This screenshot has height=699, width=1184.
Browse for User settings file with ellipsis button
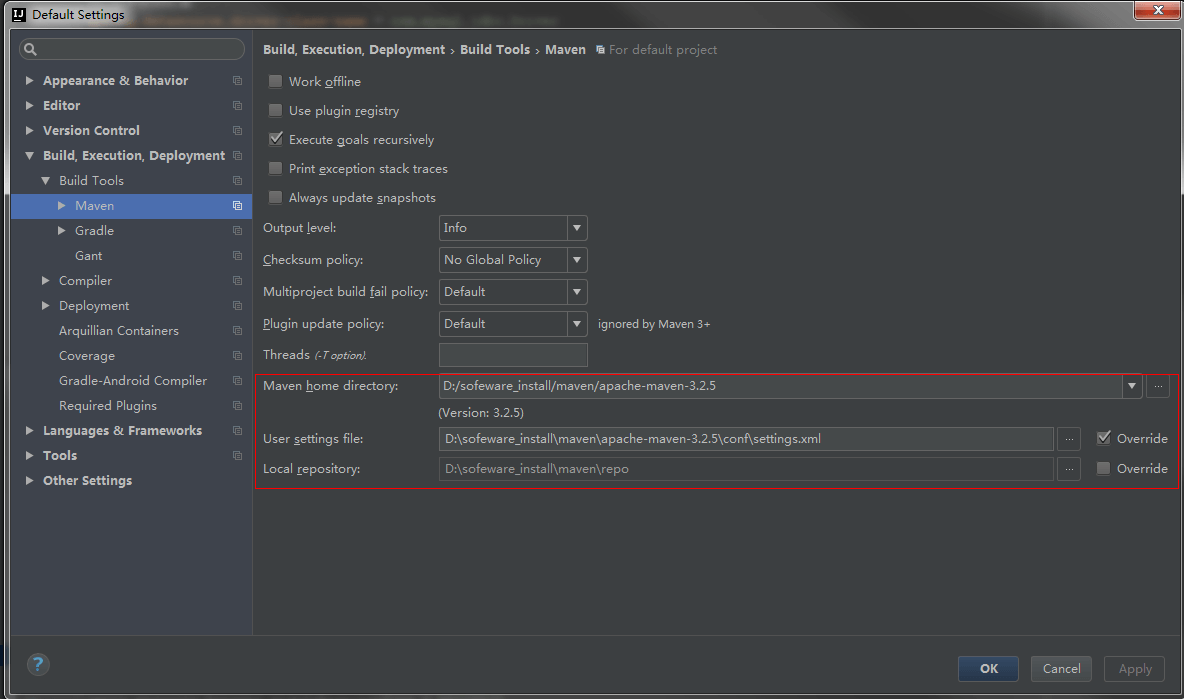pyautogui.click(x=1068, y=439)
